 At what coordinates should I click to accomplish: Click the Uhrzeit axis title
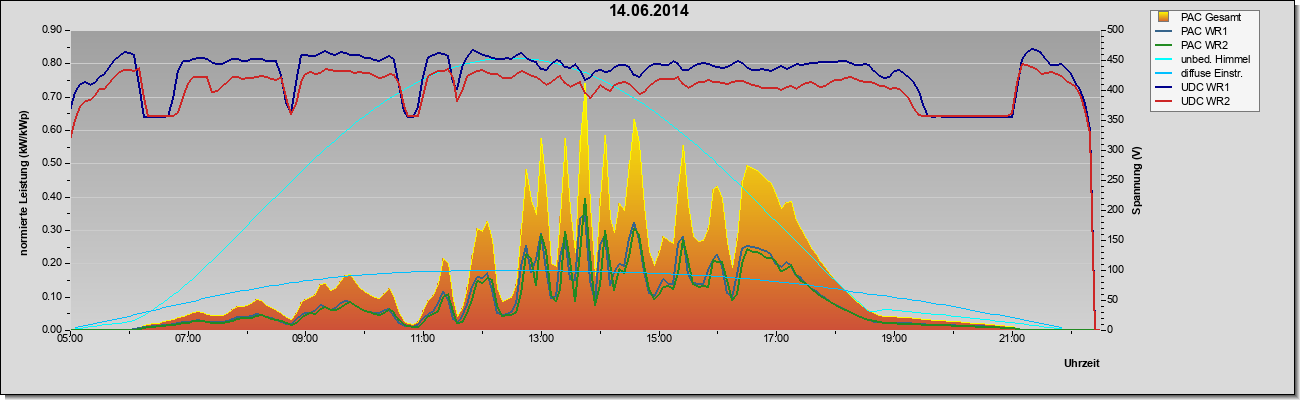pos(1085,363)
